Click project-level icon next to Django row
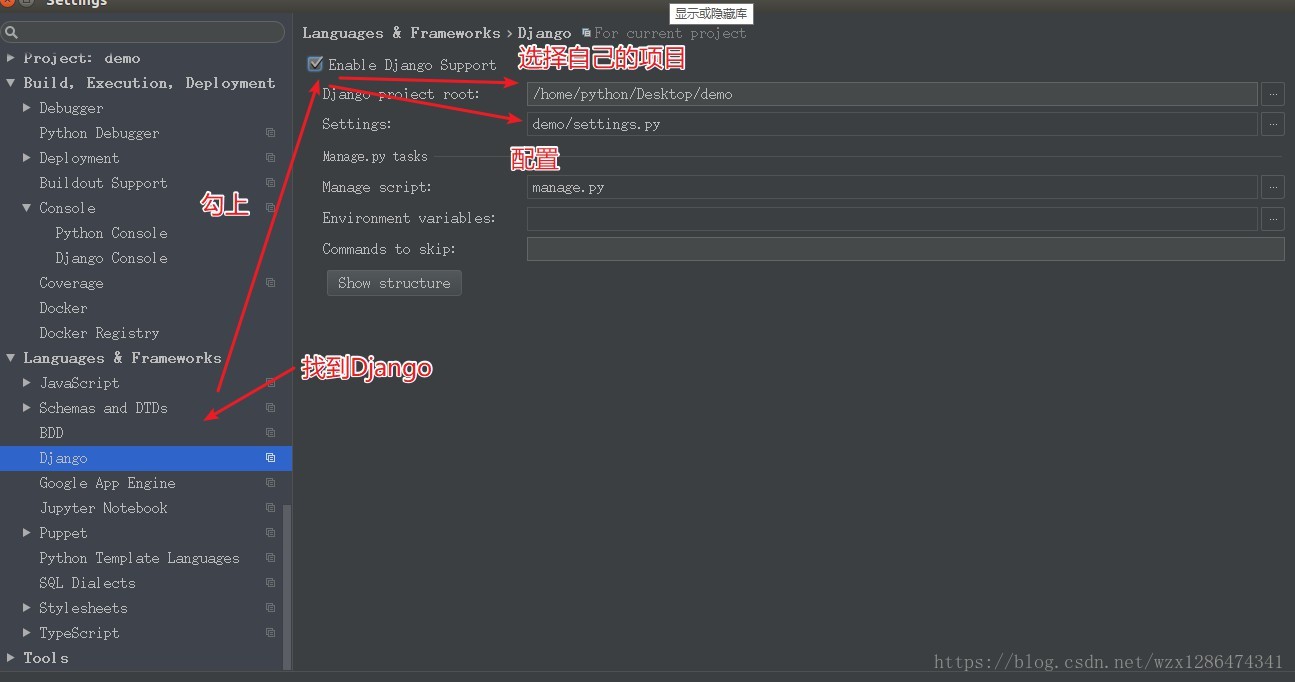 (x=270, y=458)
